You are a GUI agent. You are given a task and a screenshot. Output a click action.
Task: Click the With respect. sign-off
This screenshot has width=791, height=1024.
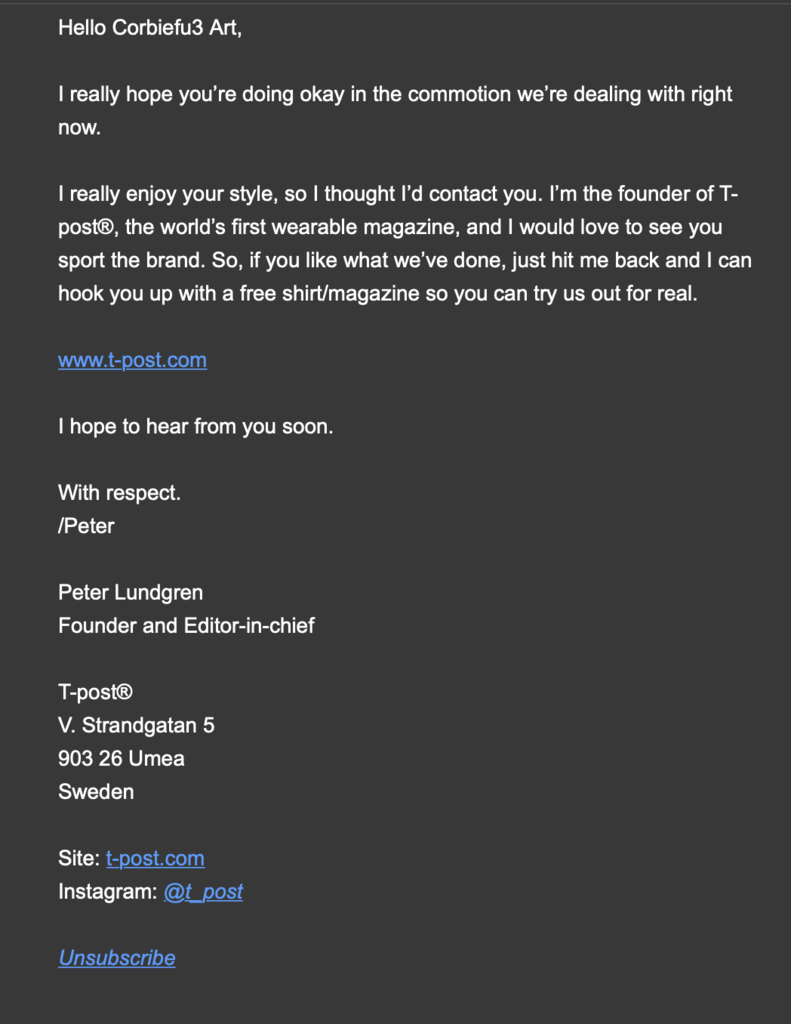(x=120, y=493)
